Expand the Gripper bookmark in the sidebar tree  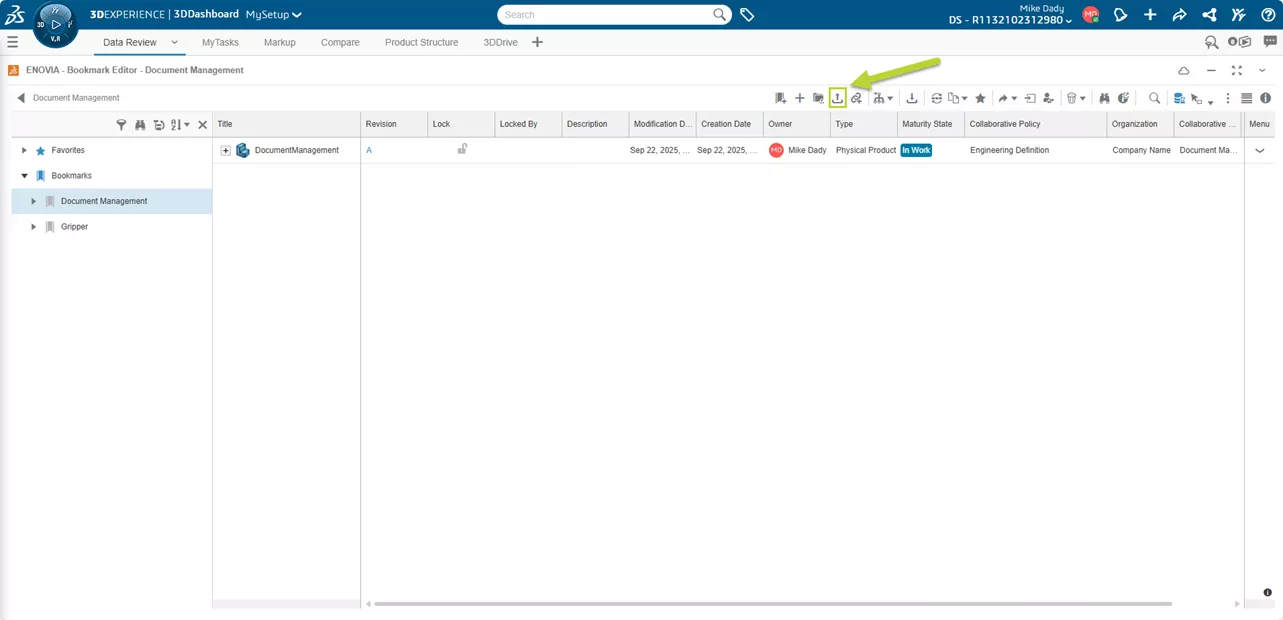(x=33, y=226)
